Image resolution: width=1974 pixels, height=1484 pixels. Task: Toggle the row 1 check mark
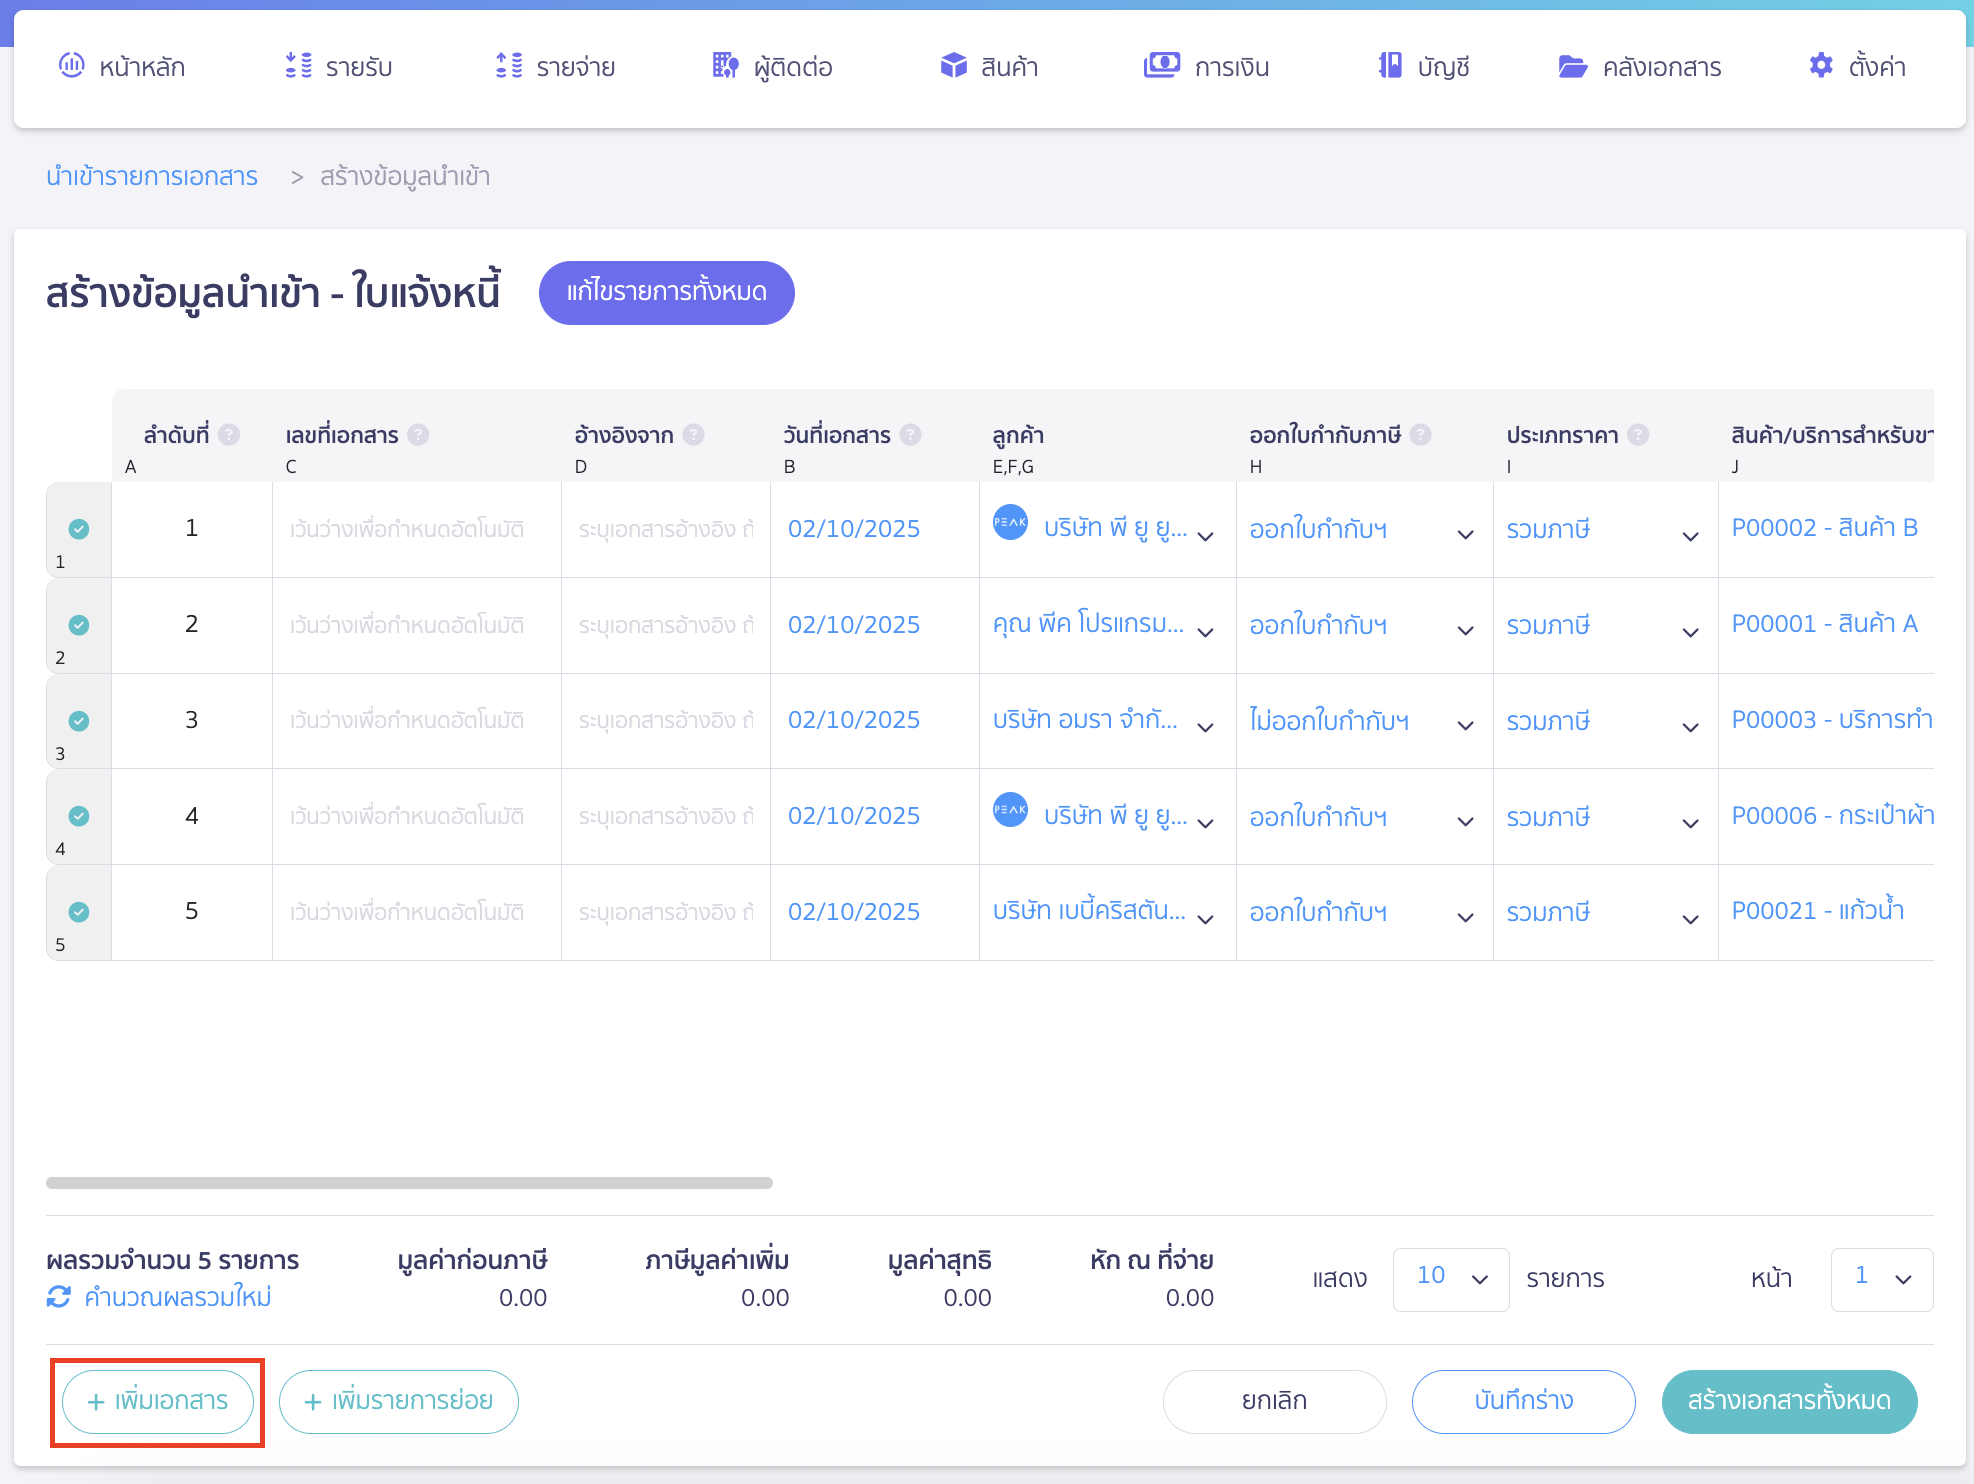[79, 529]
